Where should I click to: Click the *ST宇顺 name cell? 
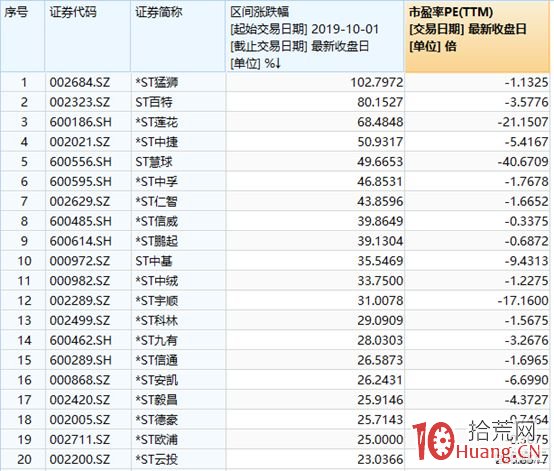point(157,301)
